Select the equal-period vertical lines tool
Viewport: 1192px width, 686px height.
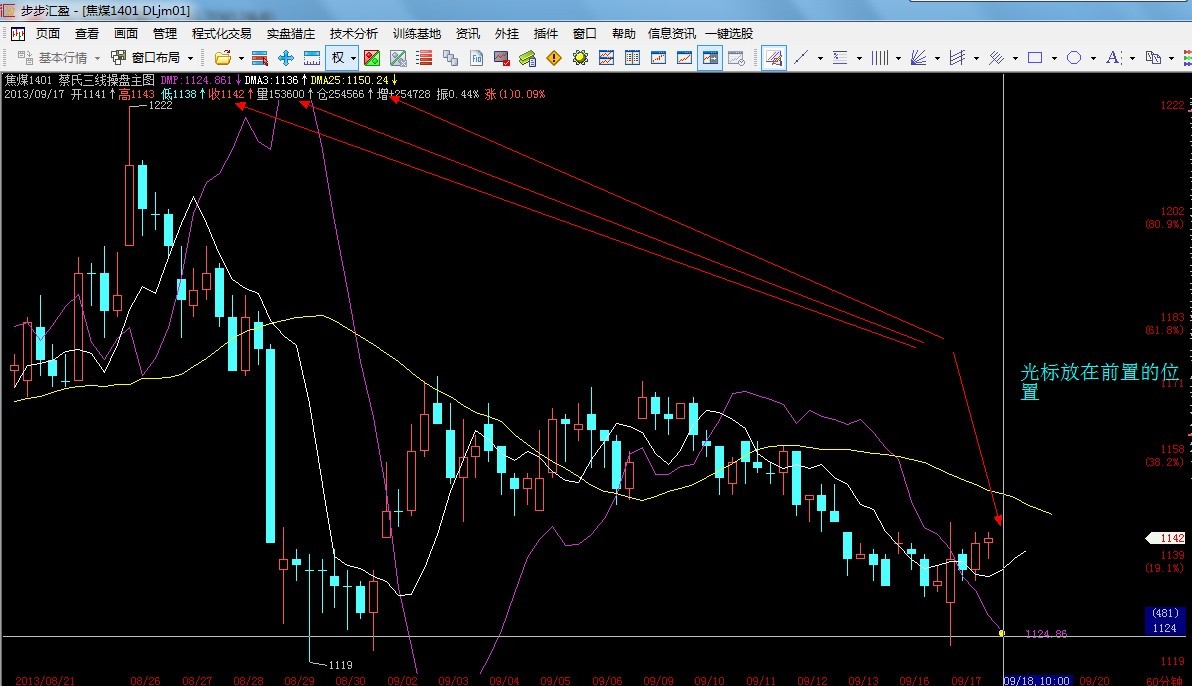click(x=879, y=58)
